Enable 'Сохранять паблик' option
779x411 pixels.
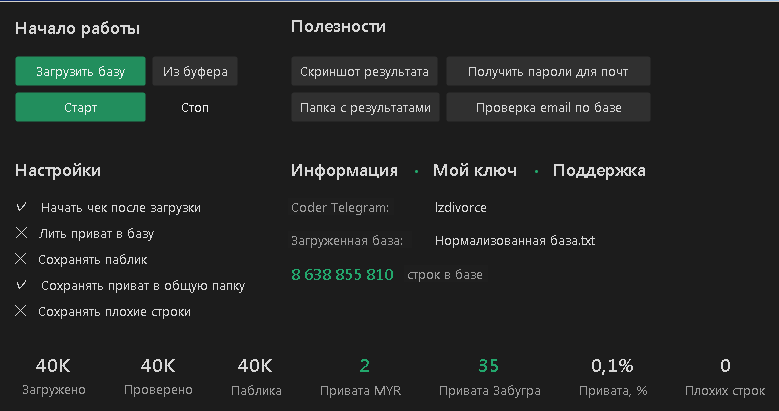[x=22, y=259]
